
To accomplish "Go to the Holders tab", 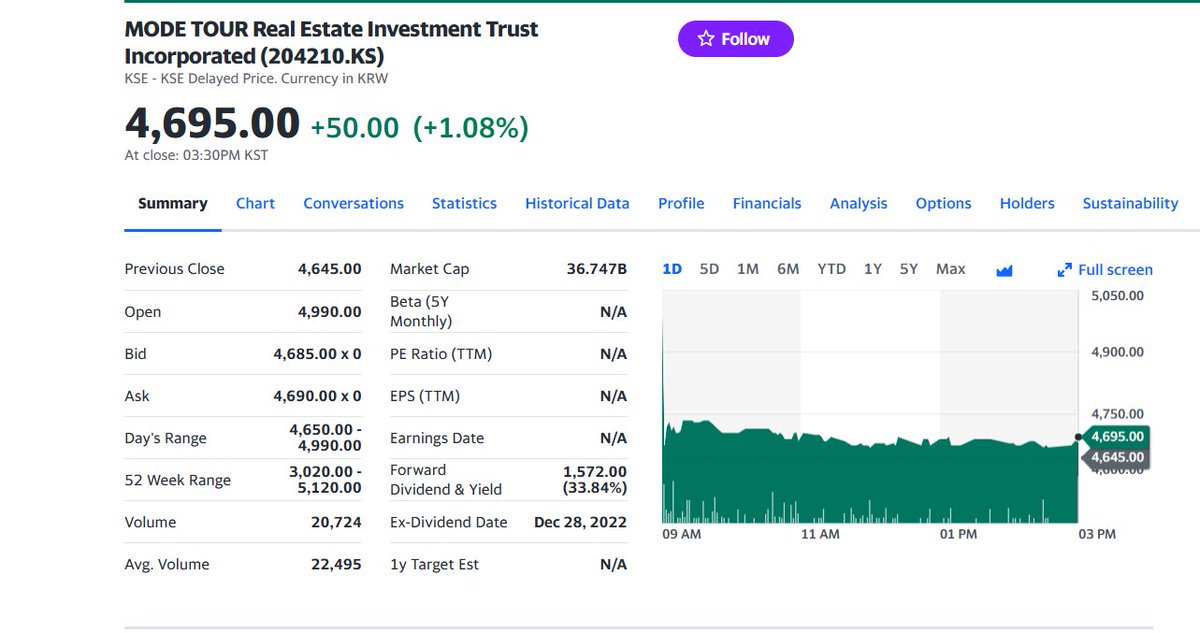I will click(1027, 203).
